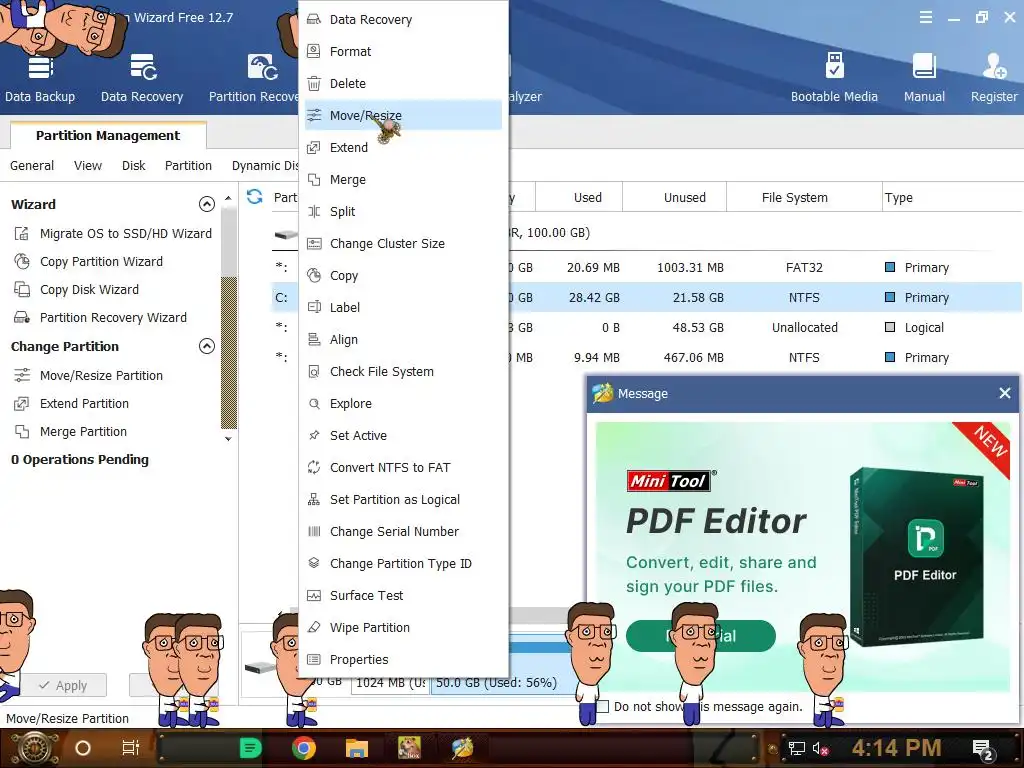The width and height of the screenshot is (1024, 768).
Task: Start Copy Partition Wizard
Action: 88,262
